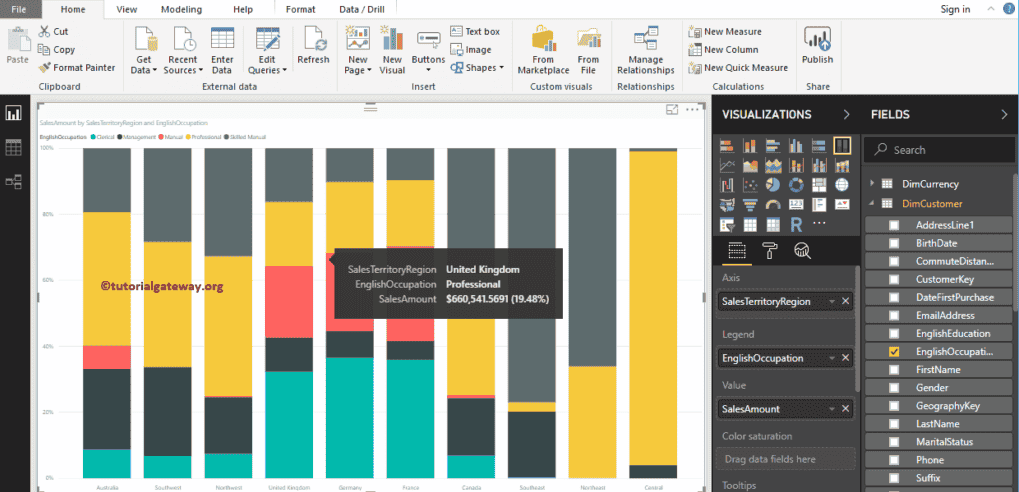
Task: Switch to the Modeling ribbon tab
Action: [181, 9]
